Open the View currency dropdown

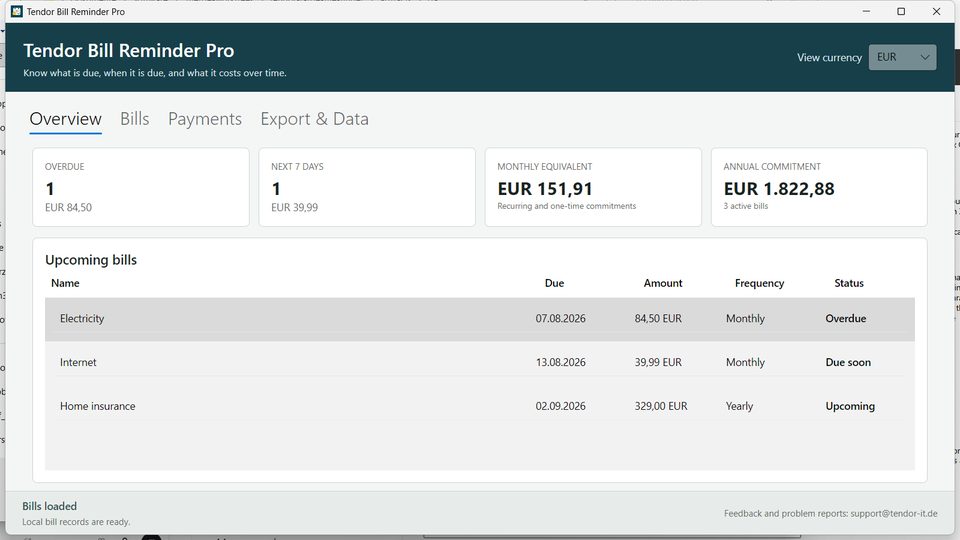(902, 57)
